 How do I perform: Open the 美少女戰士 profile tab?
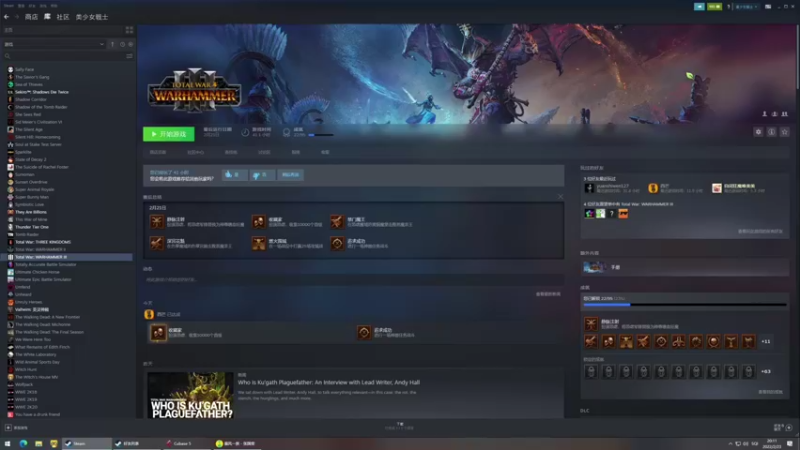(92, 17)
